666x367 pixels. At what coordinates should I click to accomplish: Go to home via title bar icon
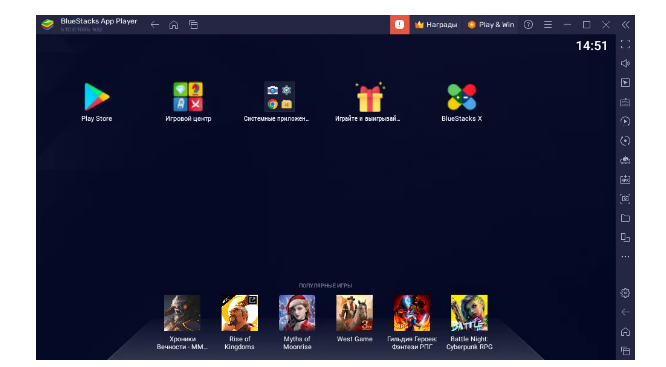174,25
